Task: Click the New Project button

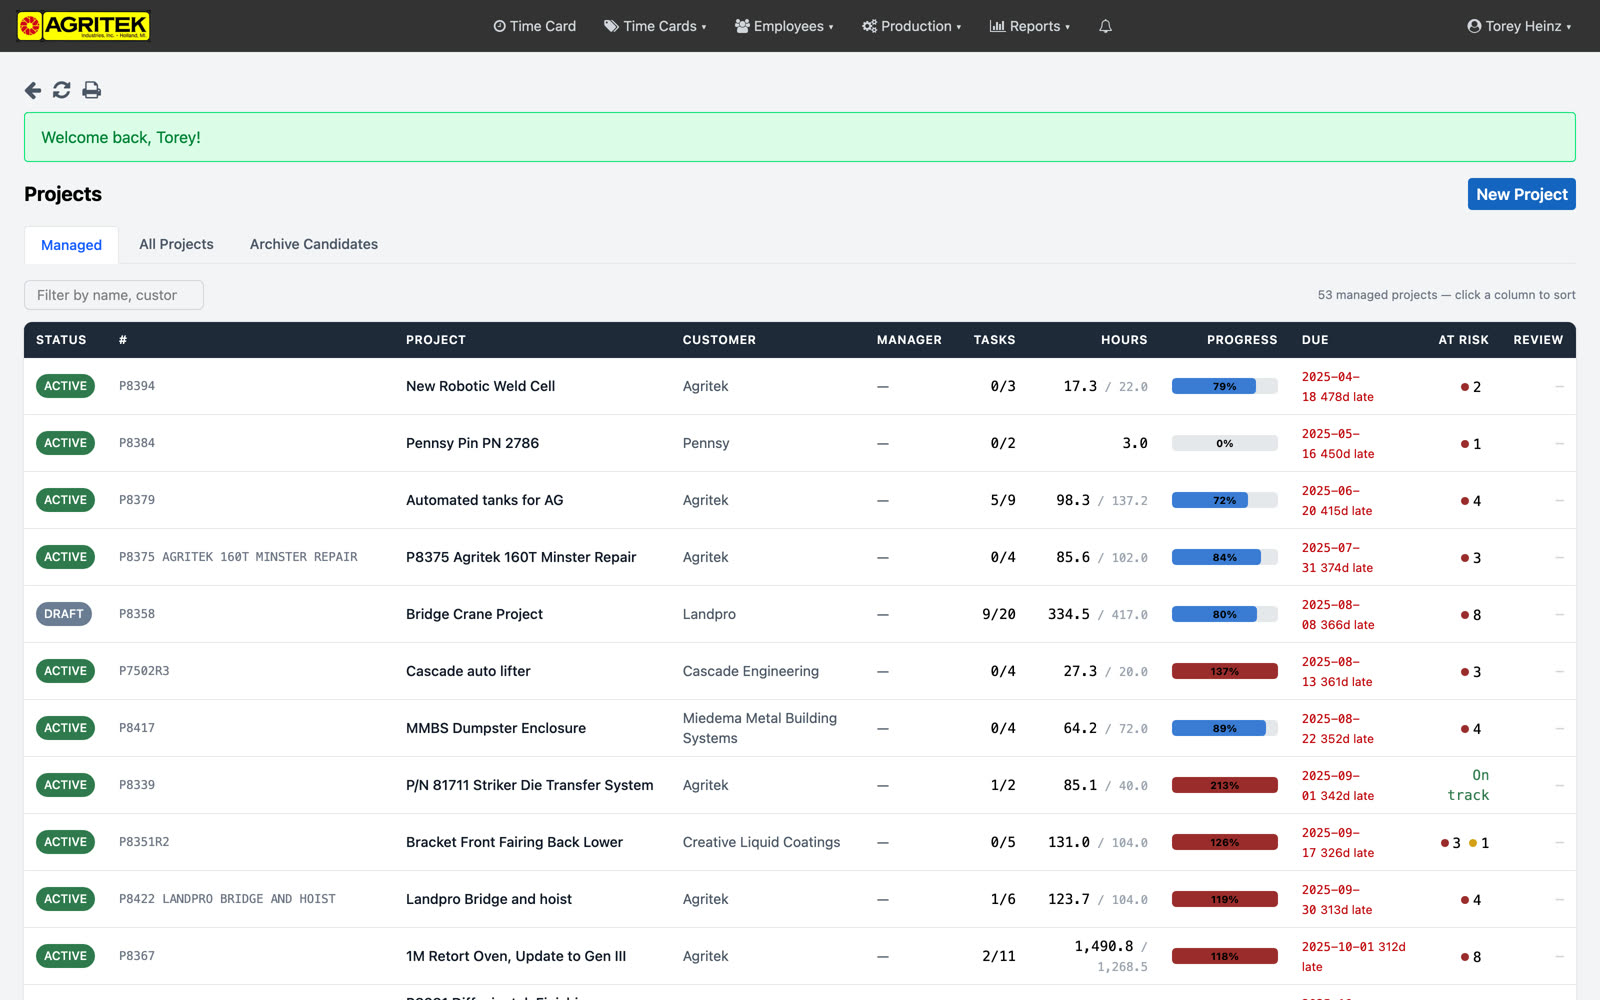Action: tap(1522, 194)
